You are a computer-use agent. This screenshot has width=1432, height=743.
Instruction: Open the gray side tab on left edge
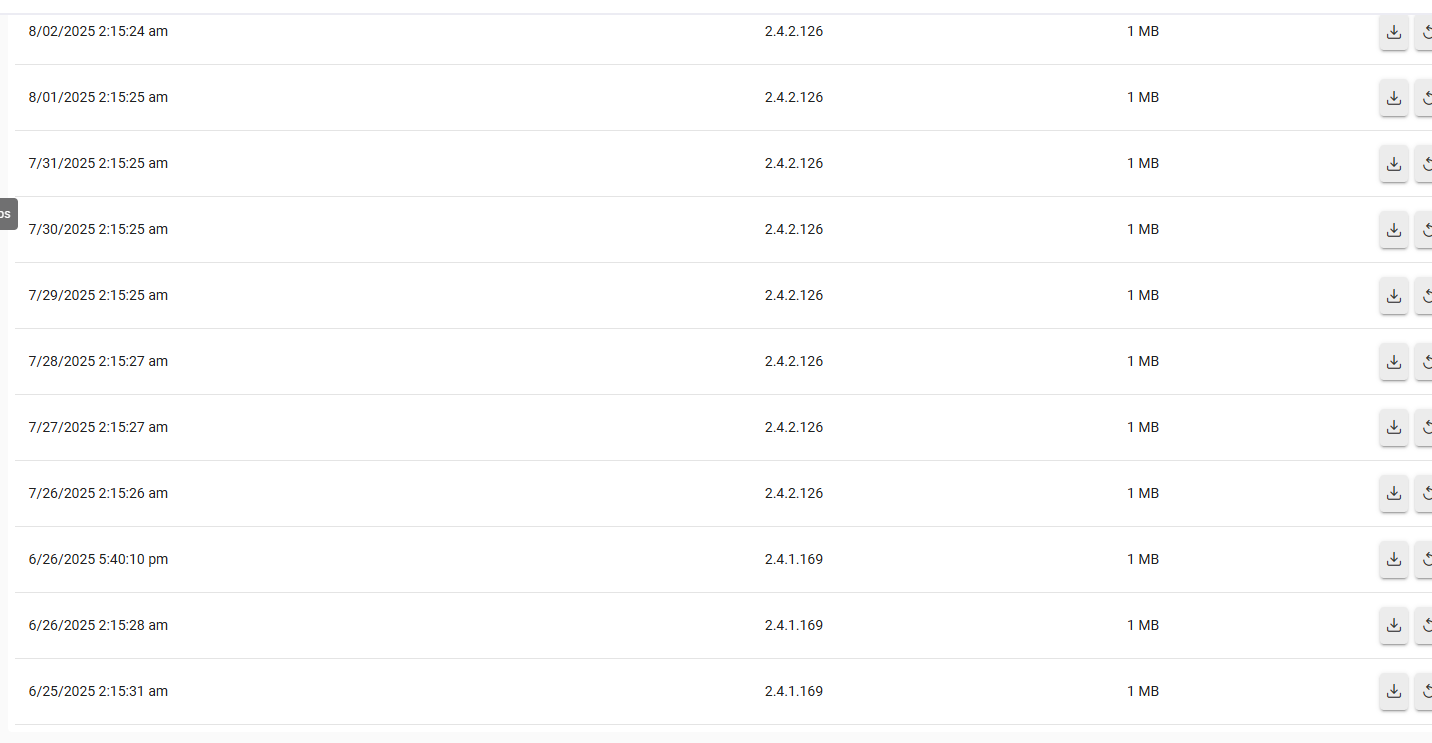click(8, 214)
